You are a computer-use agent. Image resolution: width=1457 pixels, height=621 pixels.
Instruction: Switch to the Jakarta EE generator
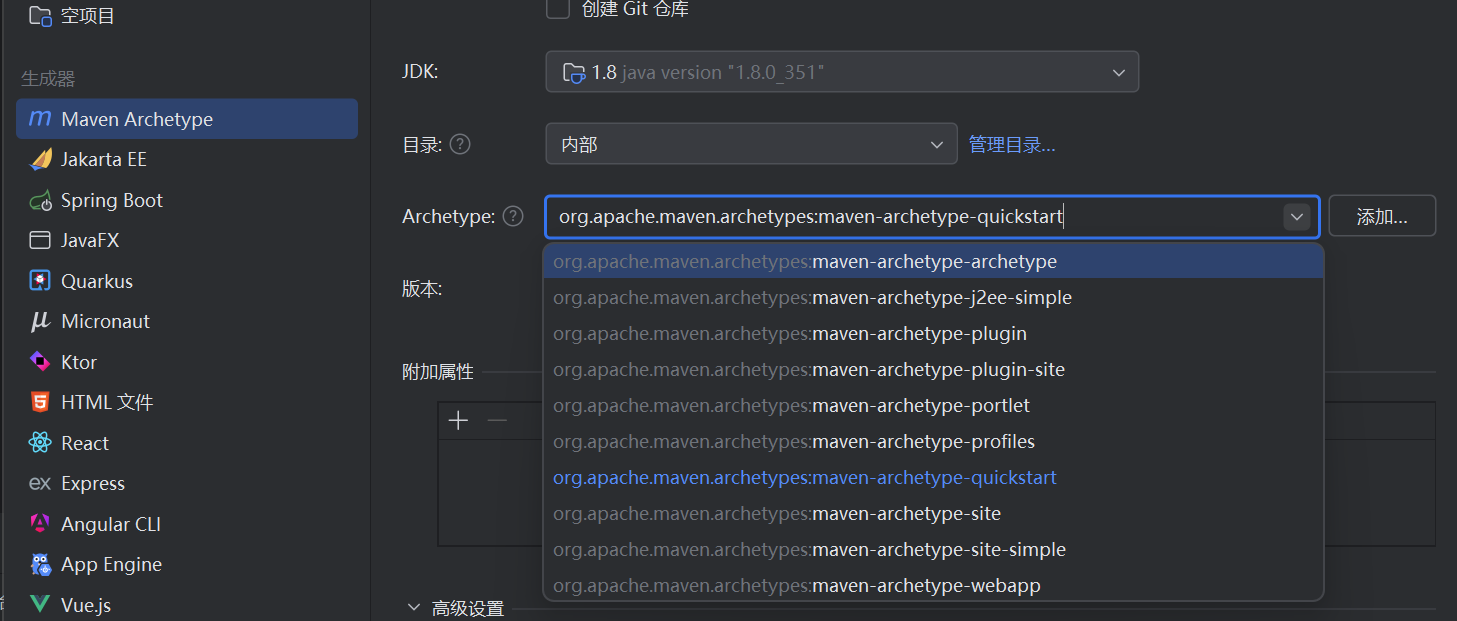(x=100, y=158)
